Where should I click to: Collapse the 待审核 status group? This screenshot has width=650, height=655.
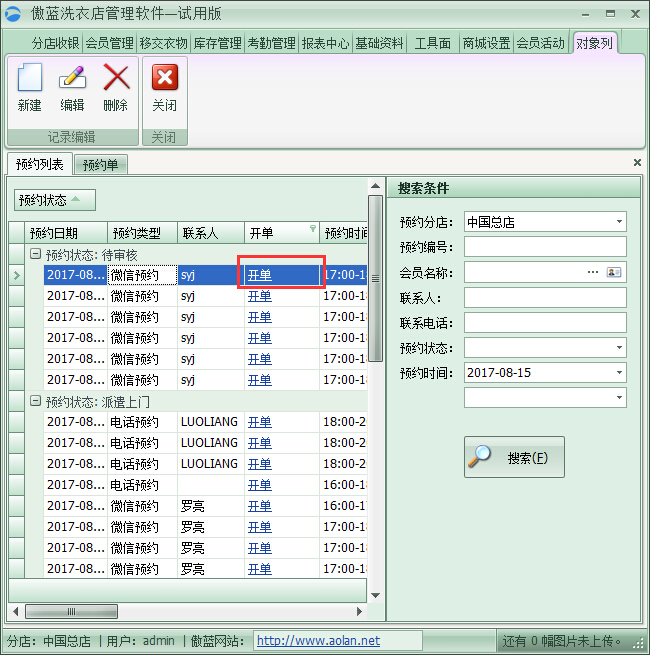(x=35, y=255)
